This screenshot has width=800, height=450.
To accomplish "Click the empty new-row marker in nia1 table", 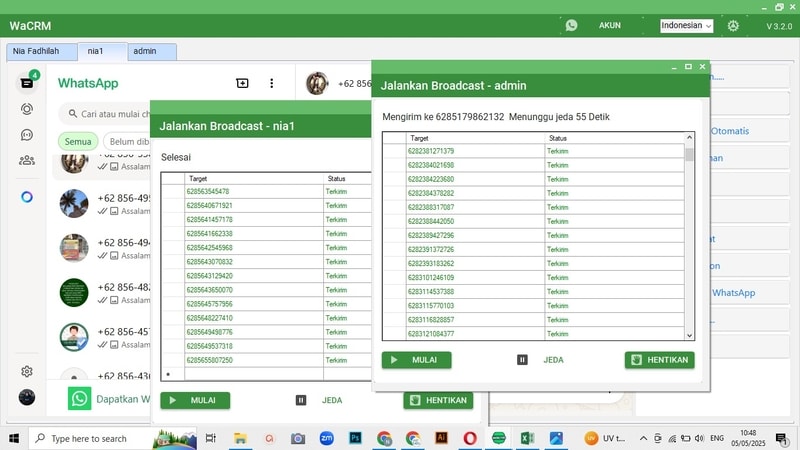I will (173, 374).
